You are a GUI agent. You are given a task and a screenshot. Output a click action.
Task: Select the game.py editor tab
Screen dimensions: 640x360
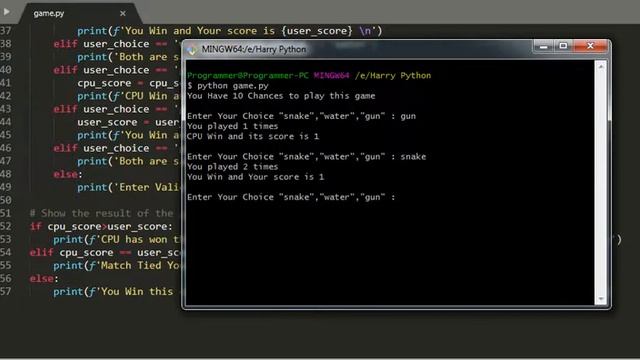pos(80,13)
